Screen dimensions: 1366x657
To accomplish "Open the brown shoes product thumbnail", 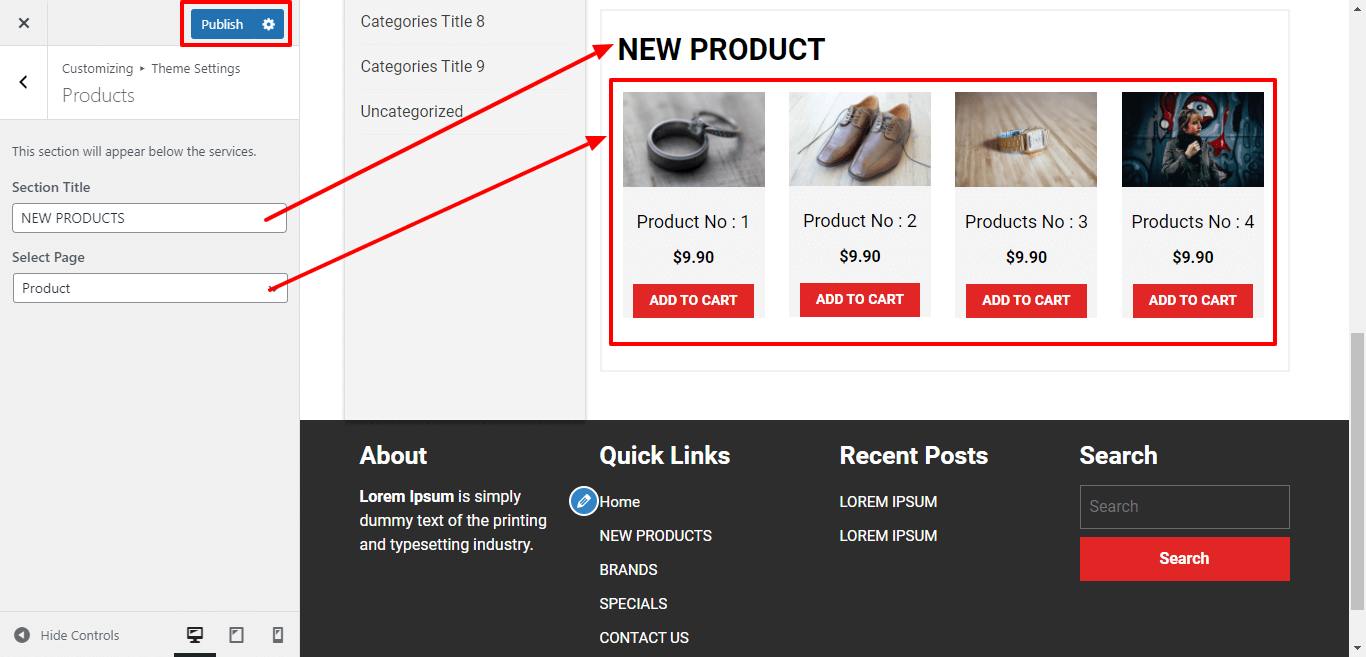I will click(x=860, y=139).
